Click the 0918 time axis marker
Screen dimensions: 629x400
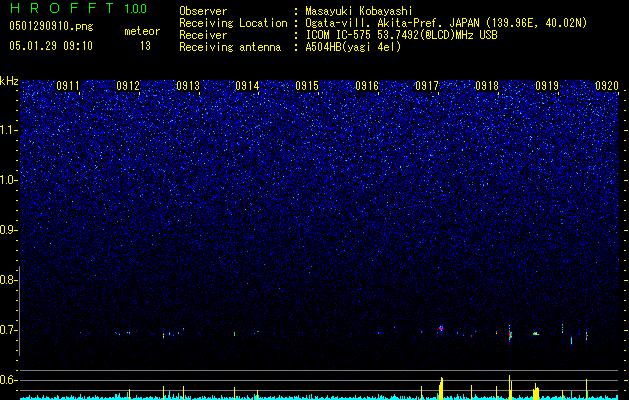coord(487,86)
